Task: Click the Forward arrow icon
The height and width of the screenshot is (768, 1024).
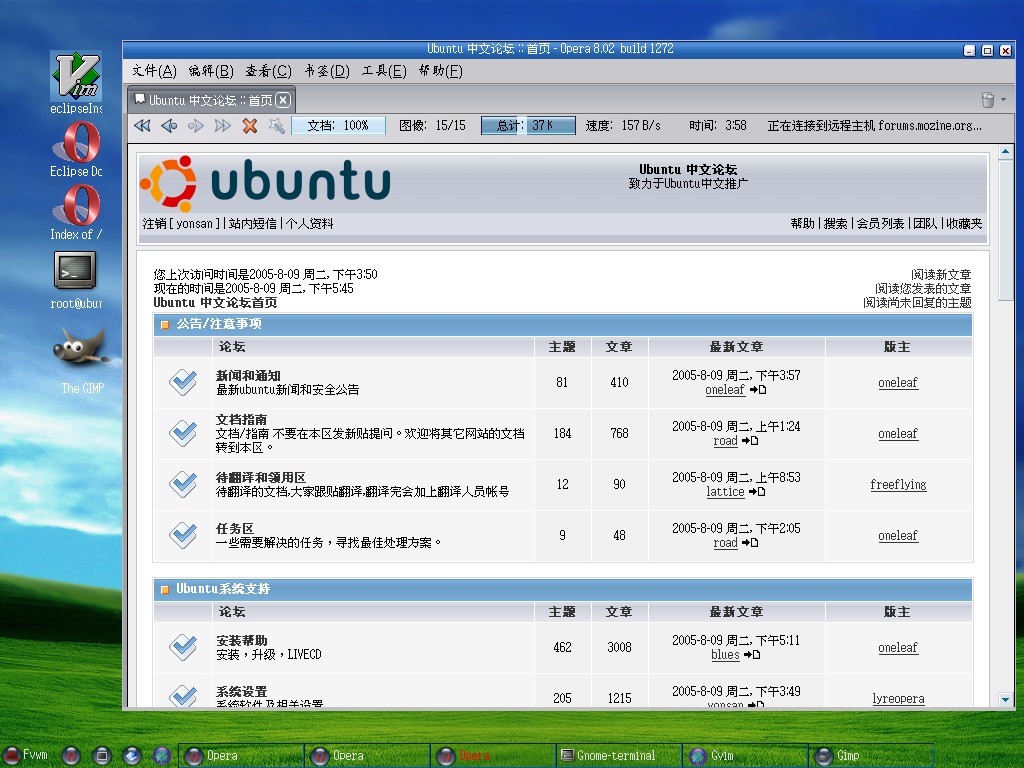Action: tap(196, 125)
